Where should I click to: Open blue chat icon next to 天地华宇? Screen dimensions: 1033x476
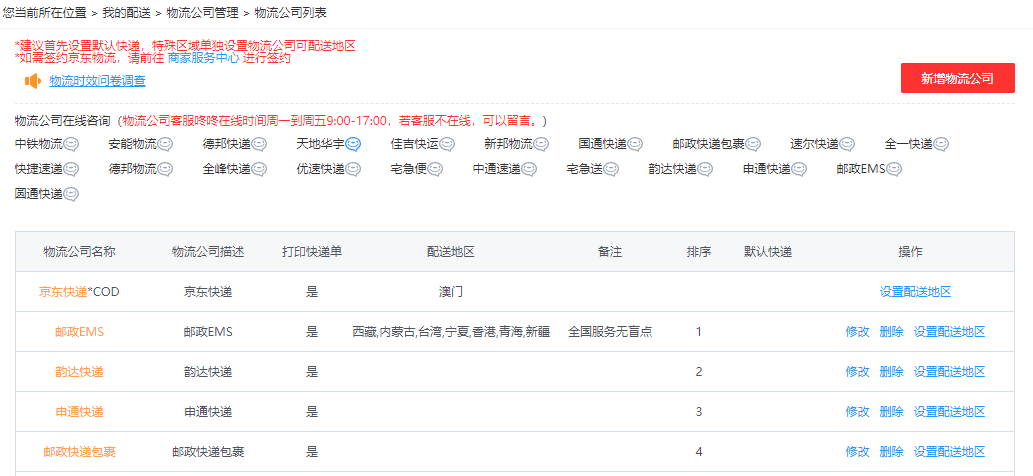pos(353,144)
